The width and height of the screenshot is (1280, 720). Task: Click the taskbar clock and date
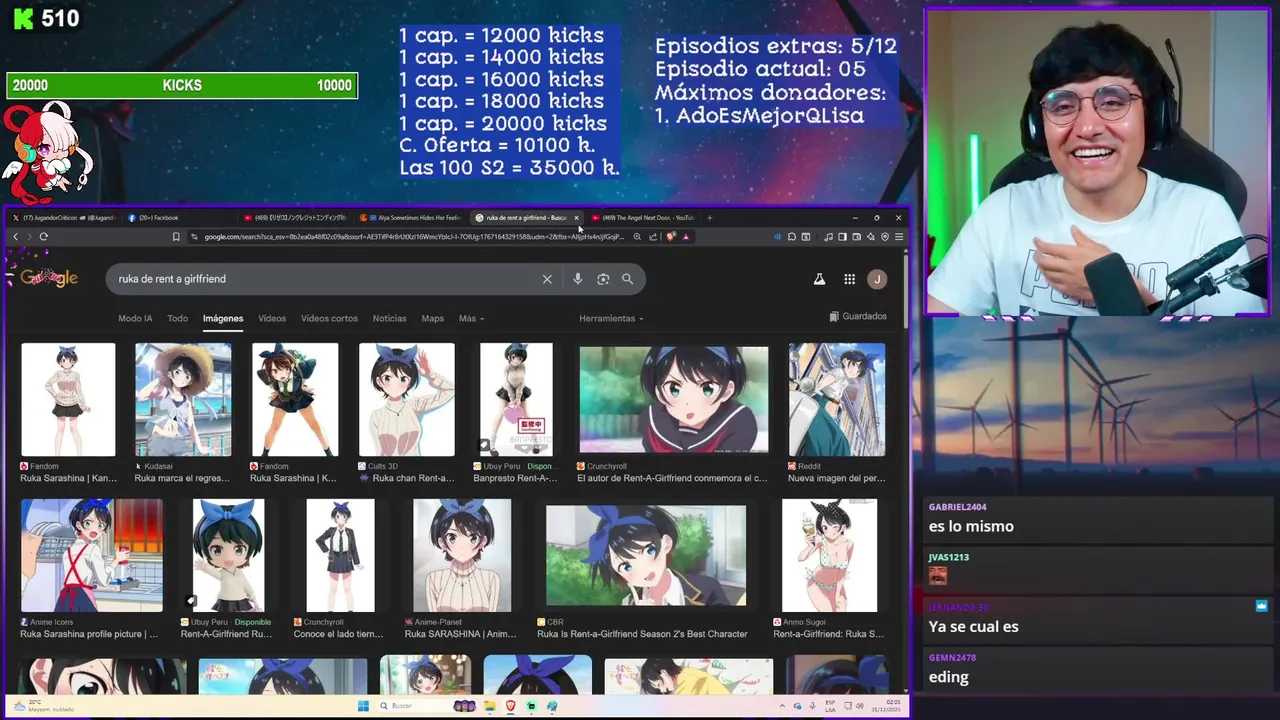(885, 706)
